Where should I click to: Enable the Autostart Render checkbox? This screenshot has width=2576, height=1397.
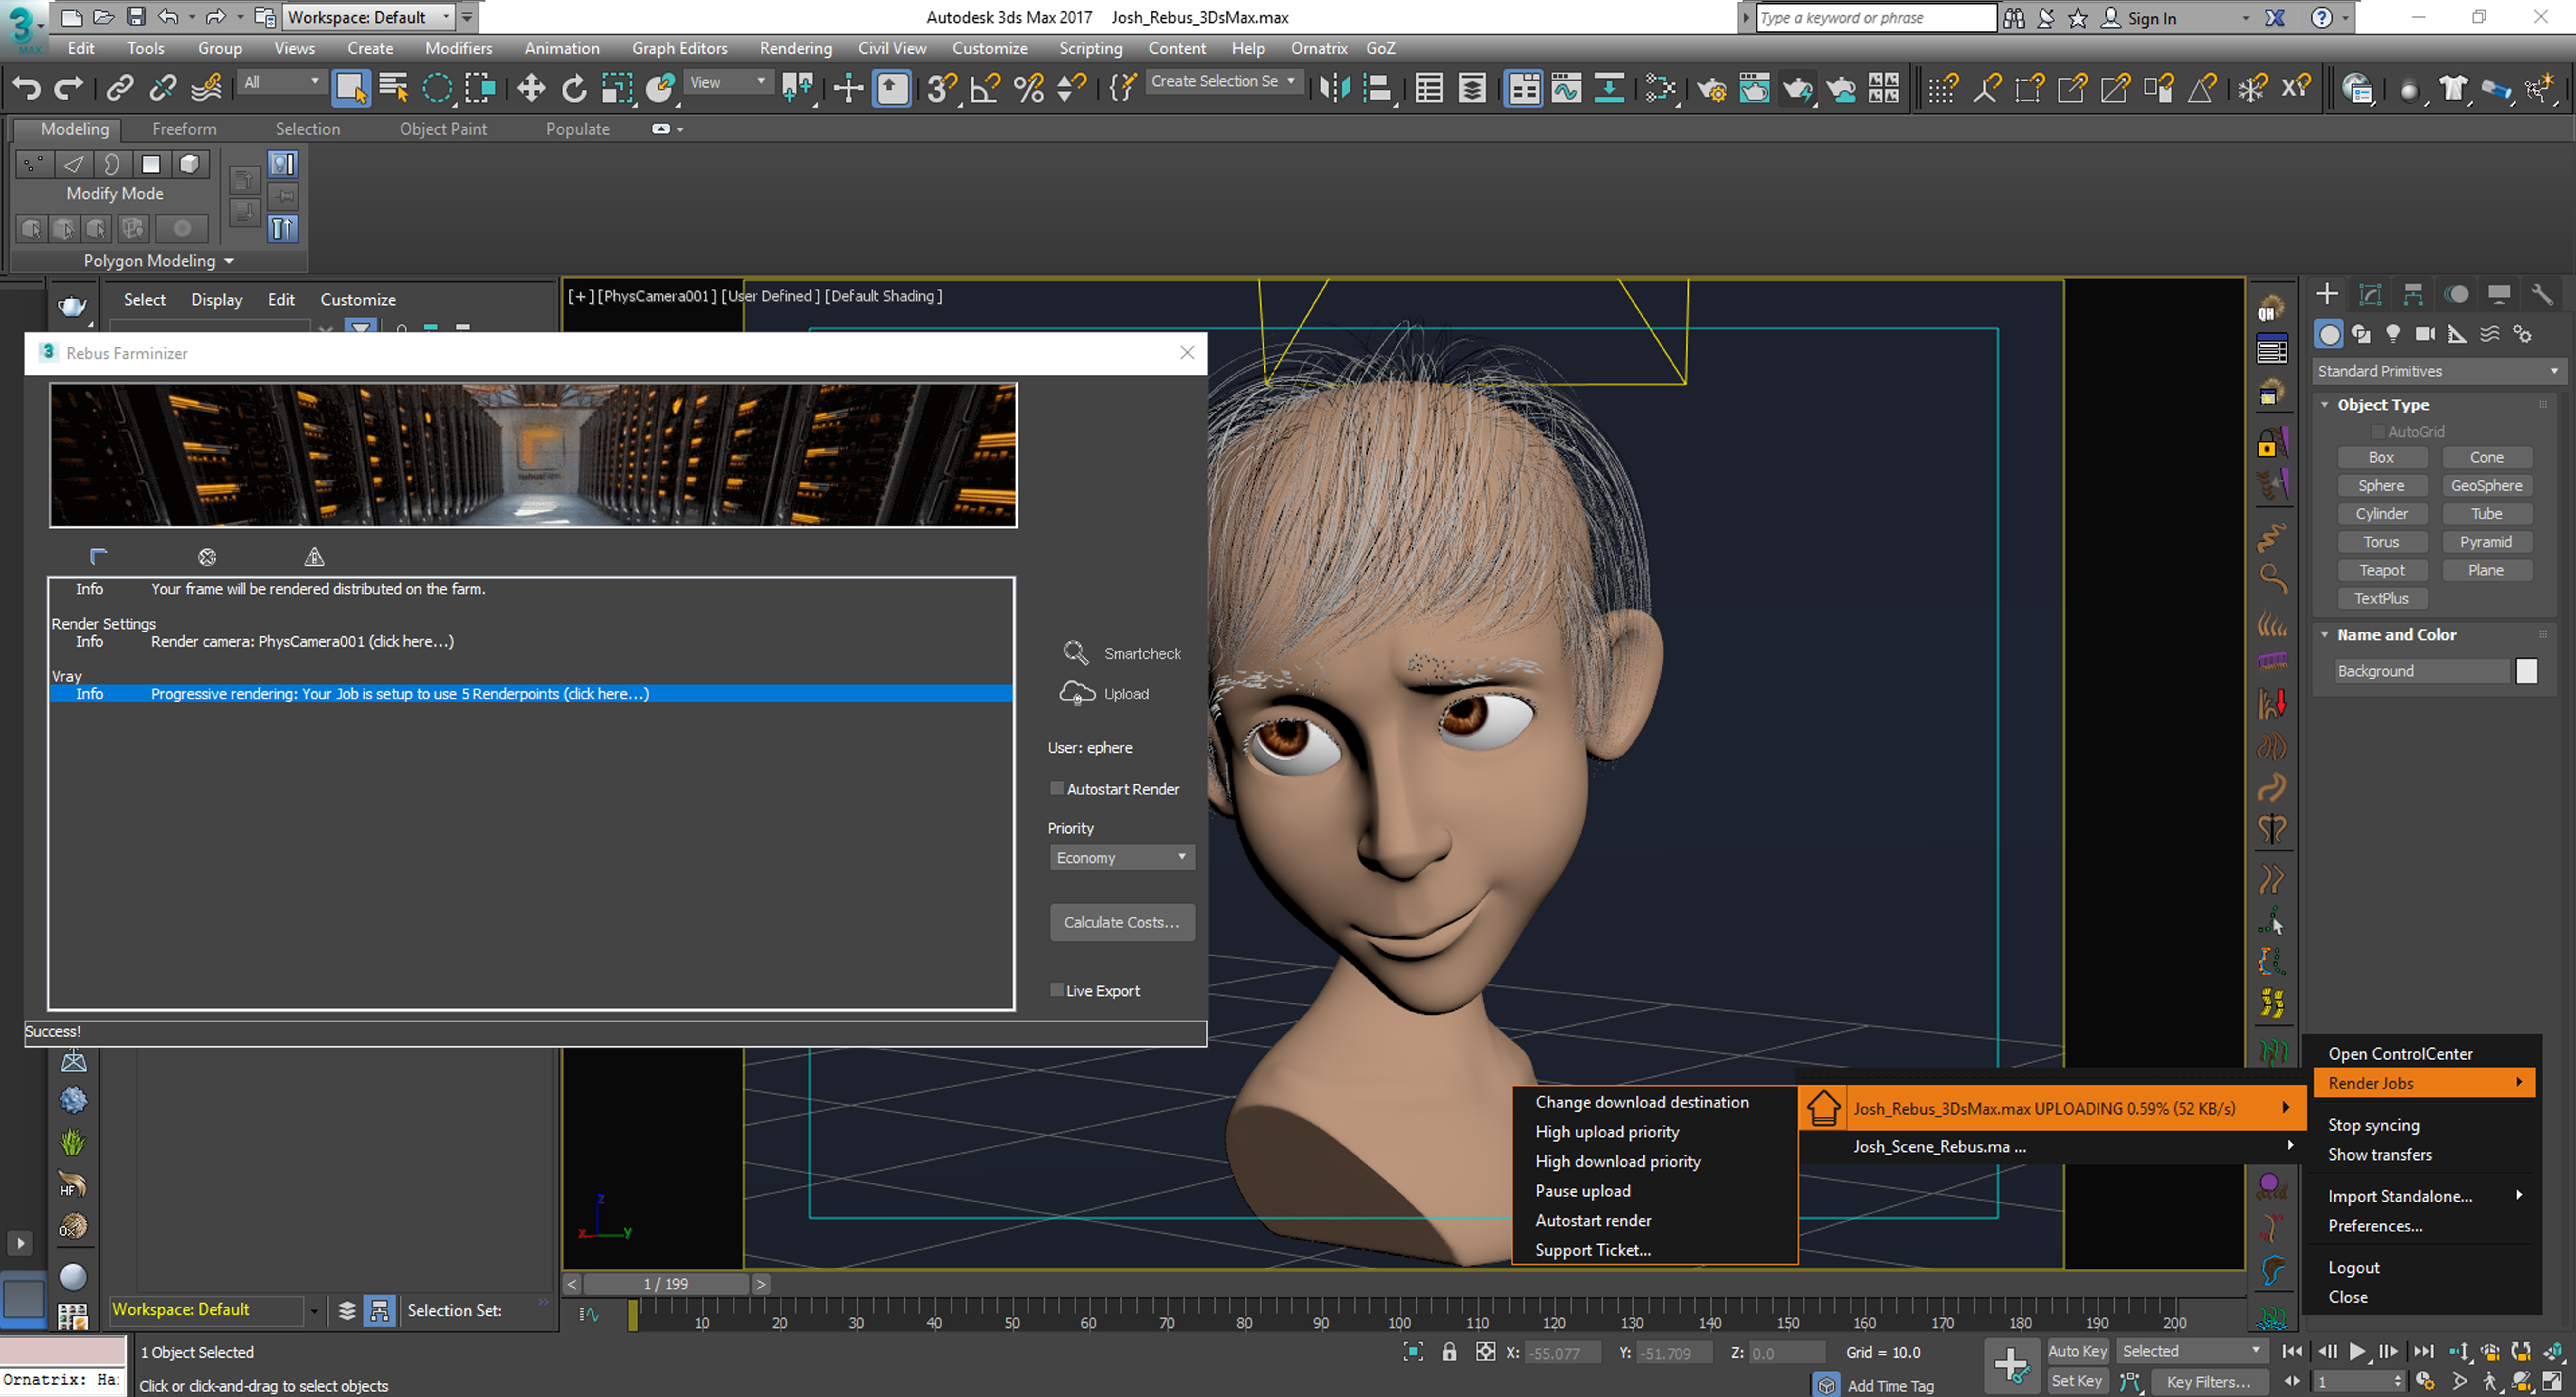pos(1057,789)
